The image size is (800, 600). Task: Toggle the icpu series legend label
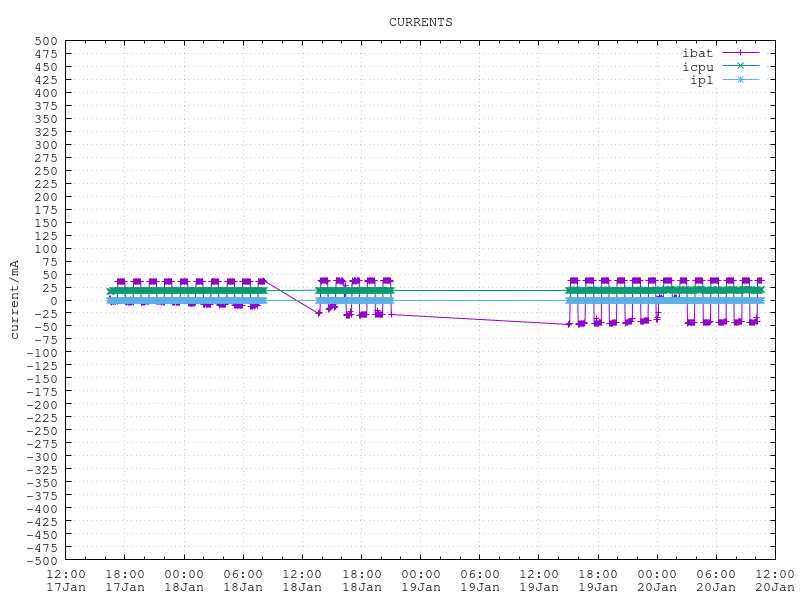tap(697, 66)
